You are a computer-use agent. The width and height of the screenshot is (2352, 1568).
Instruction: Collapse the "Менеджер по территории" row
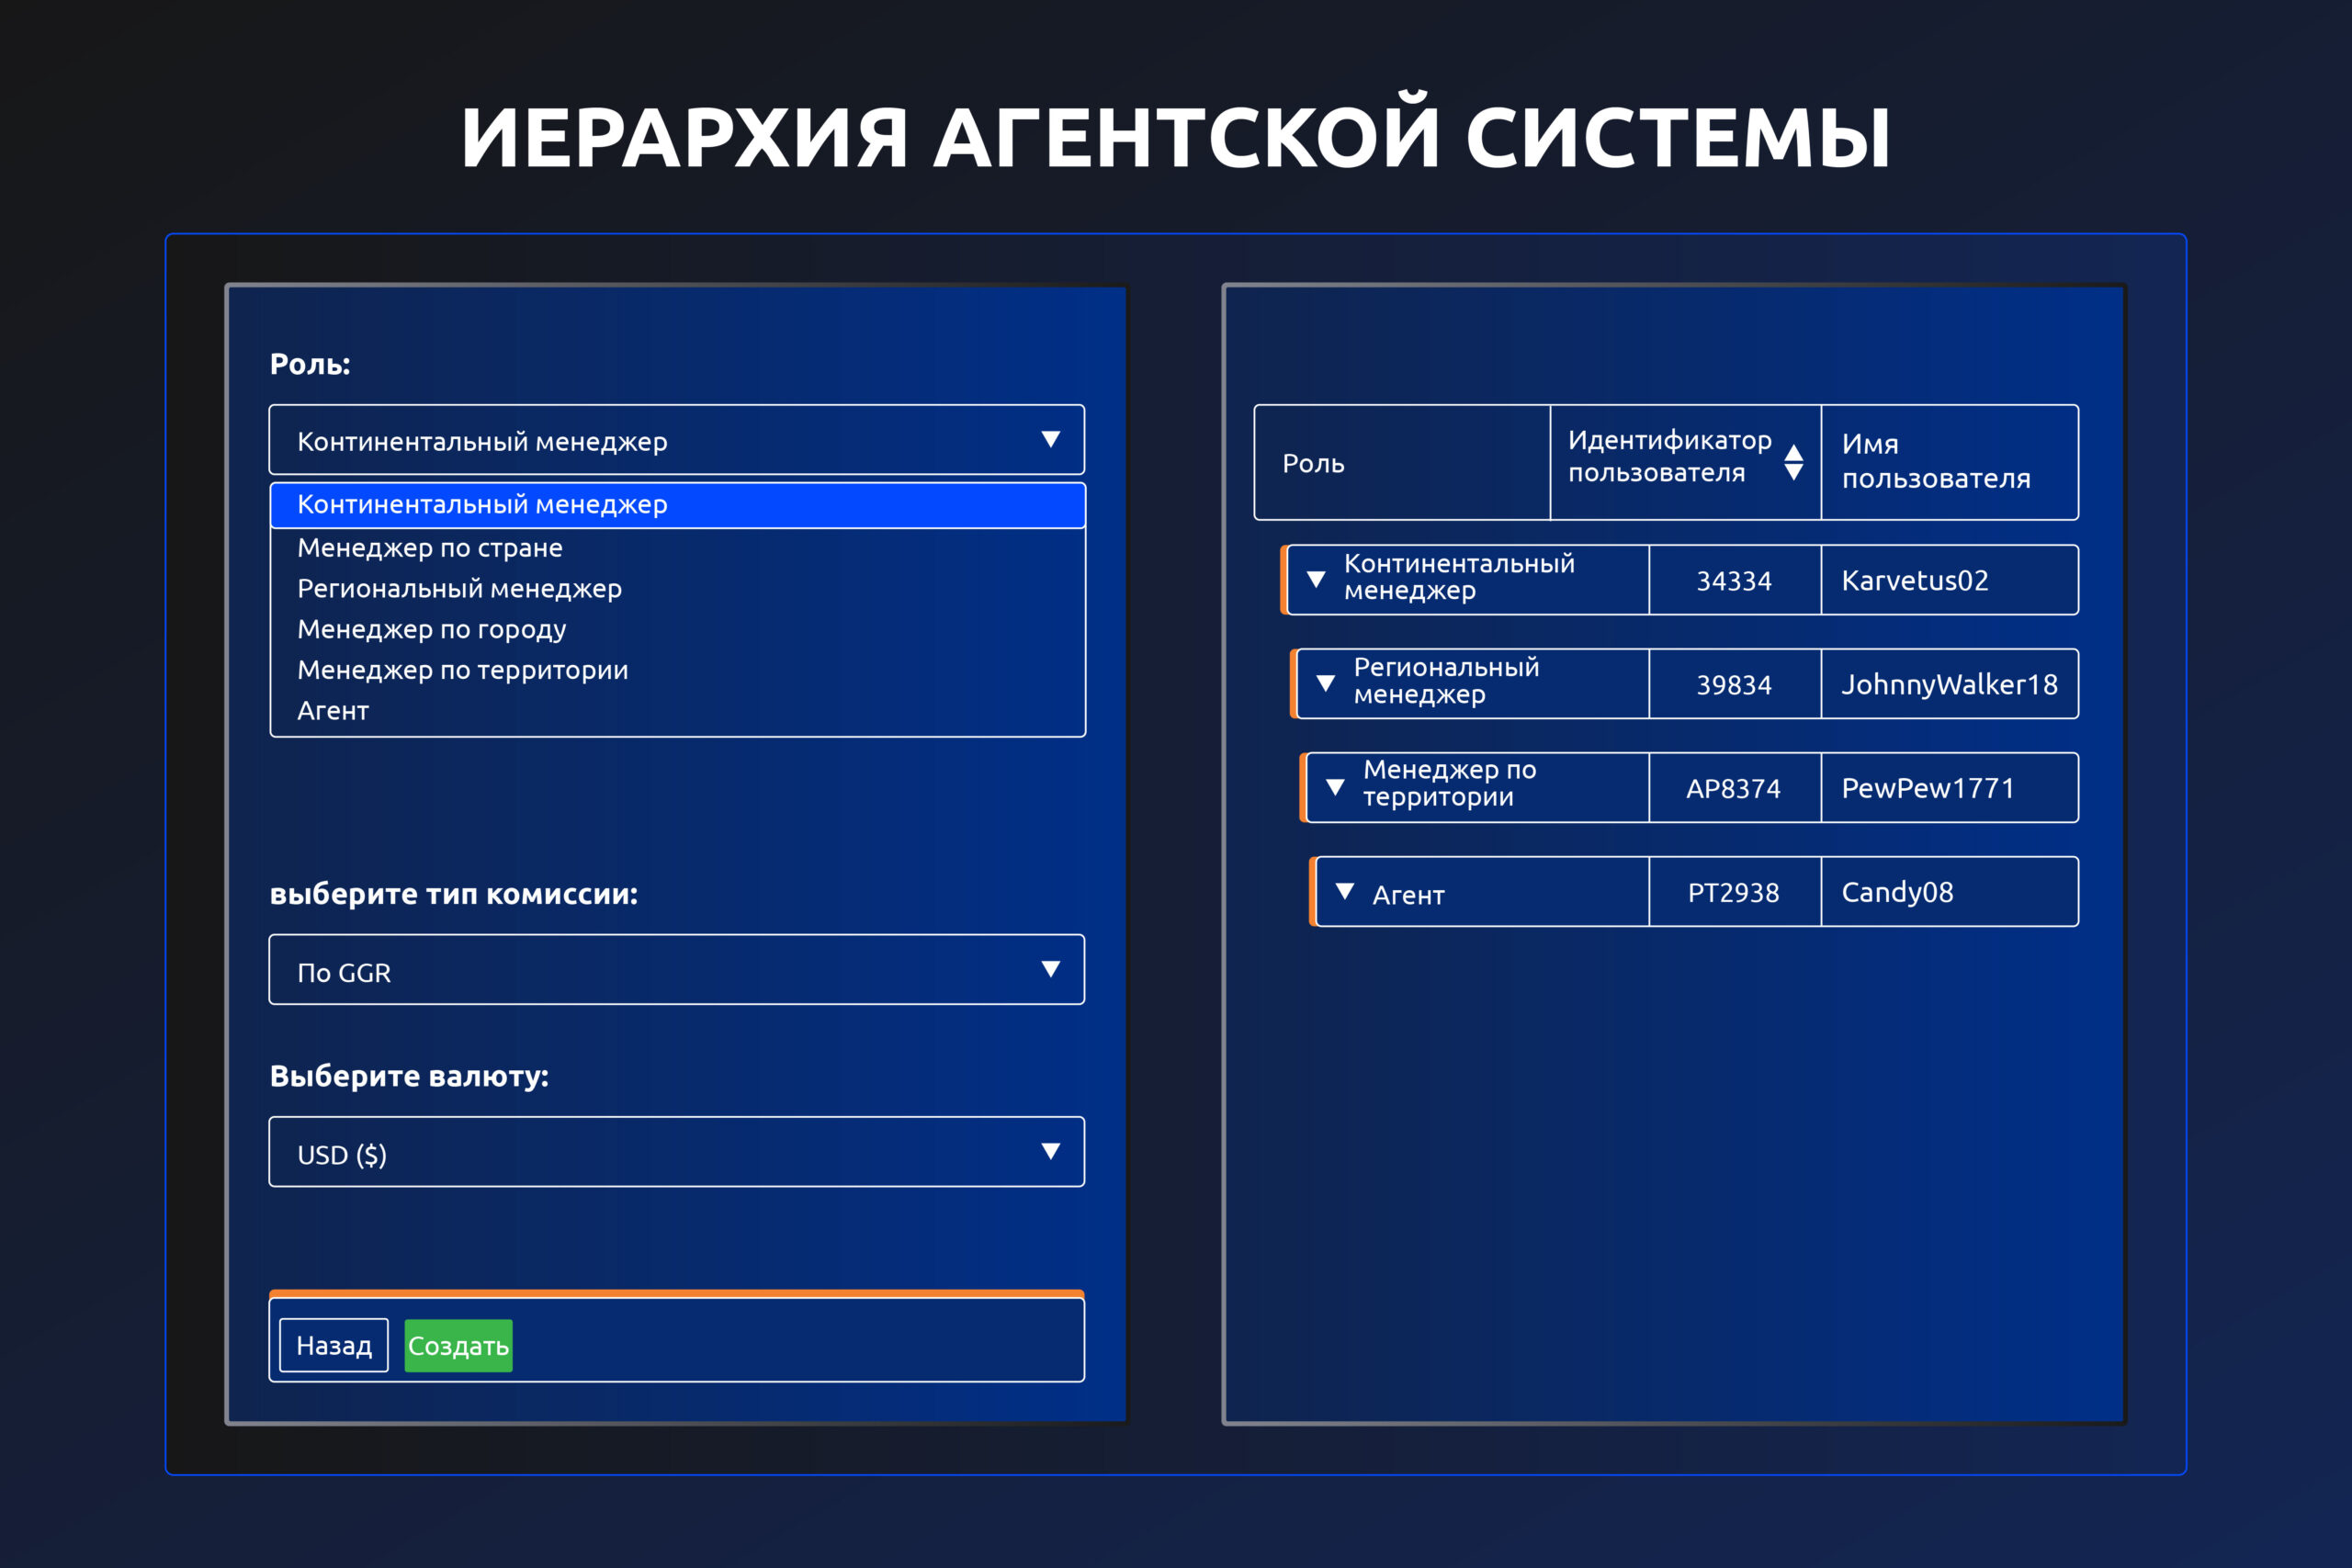pyautogui.click(x=1336, y=787)
